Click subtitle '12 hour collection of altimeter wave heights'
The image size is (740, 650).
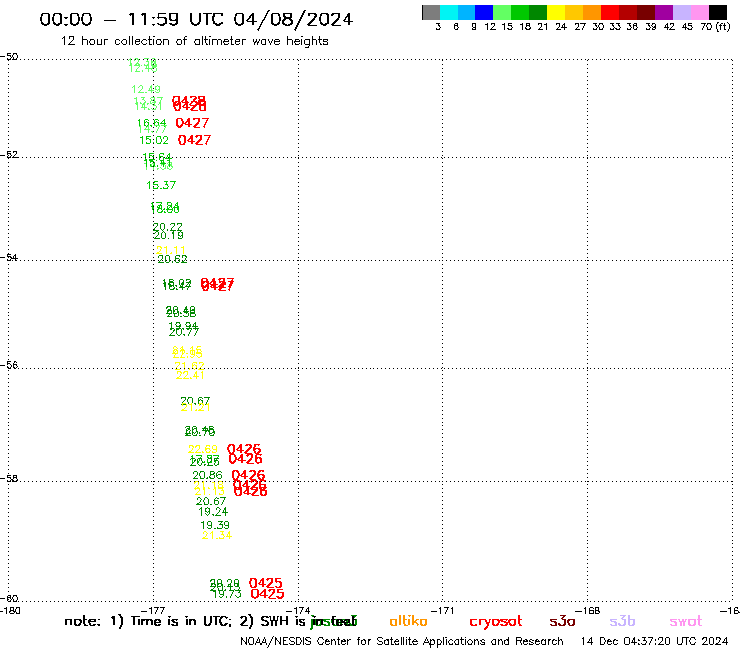pyautogui.click(x=194, y=41)
